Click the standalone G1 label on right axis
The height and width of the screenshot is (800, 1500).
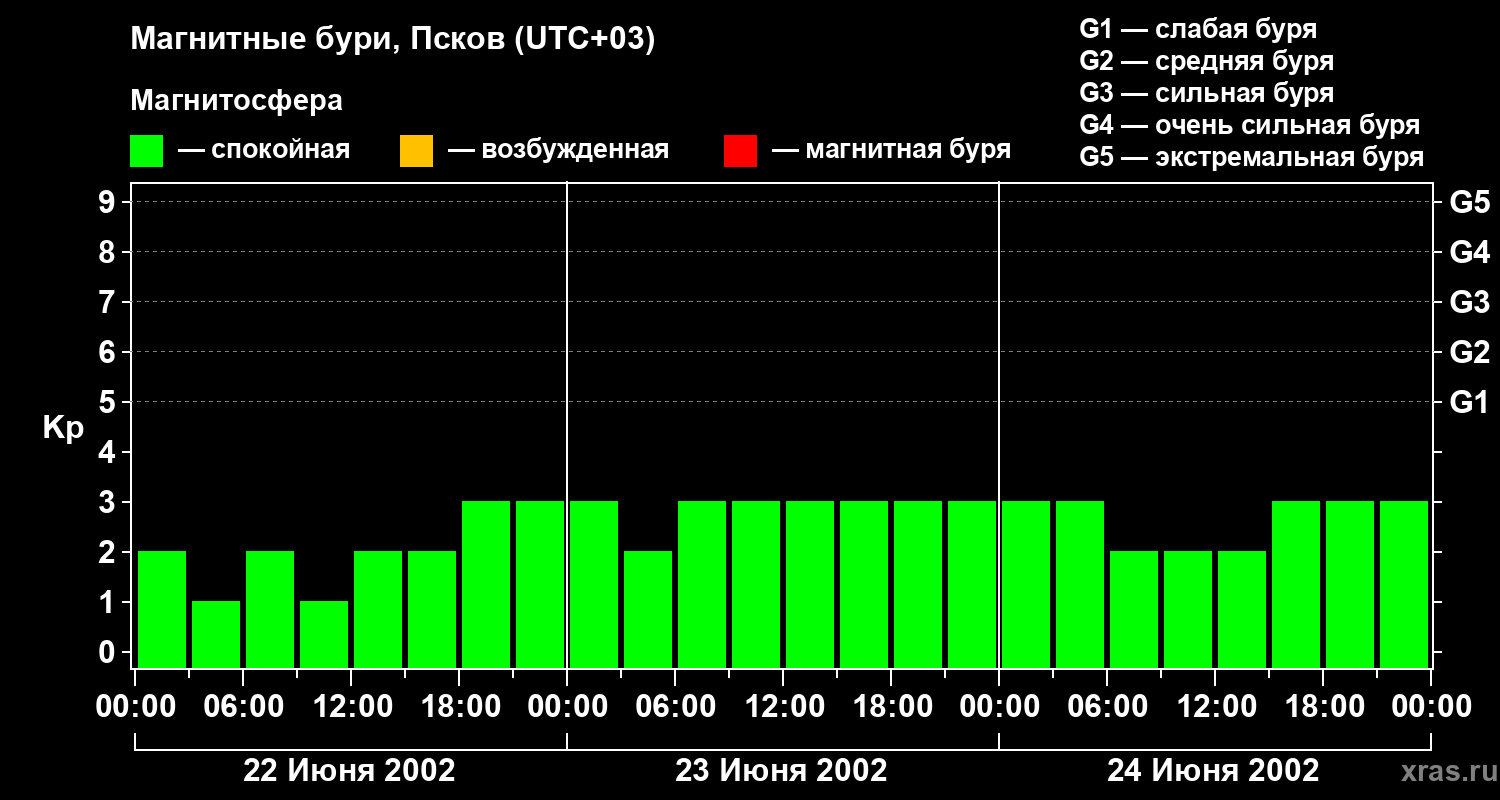(x=1470, y=402)
